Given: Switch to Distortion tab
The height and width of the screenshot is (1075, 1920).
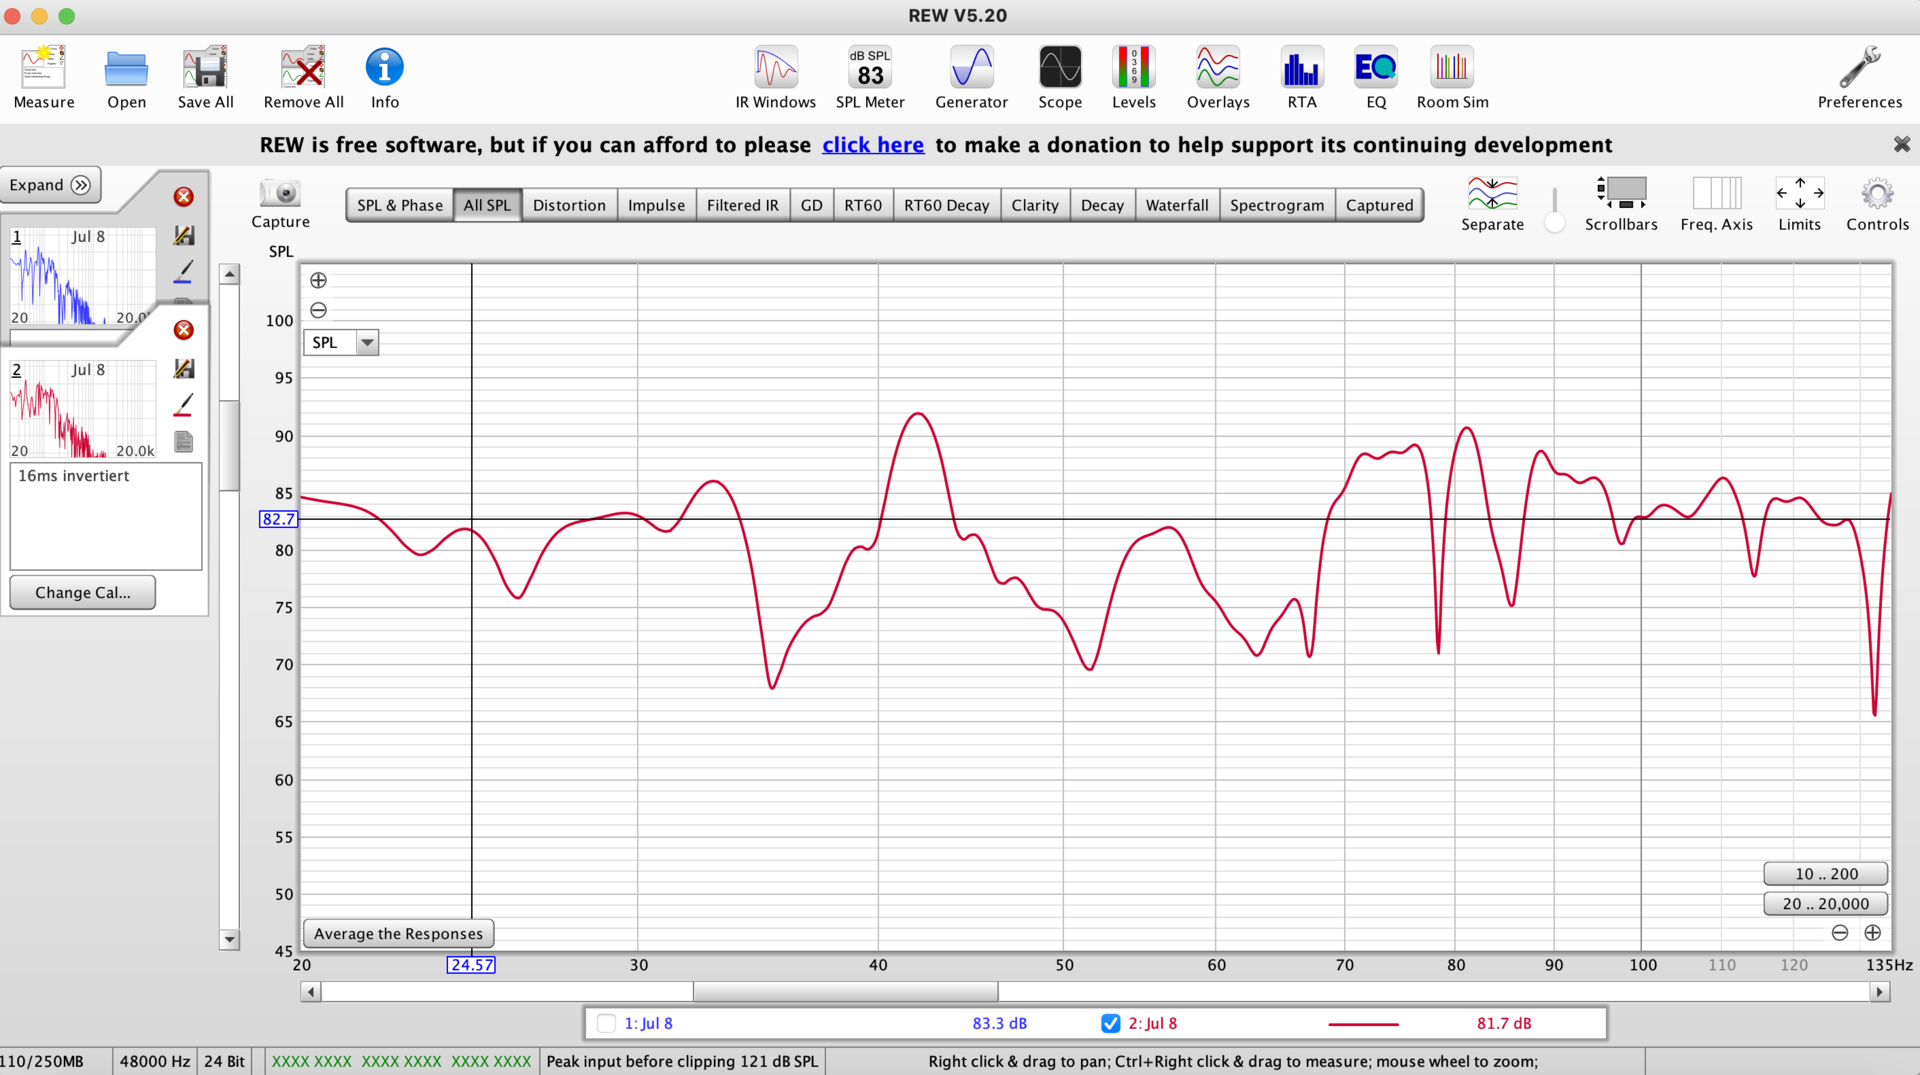Looking at the screenshot, I should click(x=569, y=205).
